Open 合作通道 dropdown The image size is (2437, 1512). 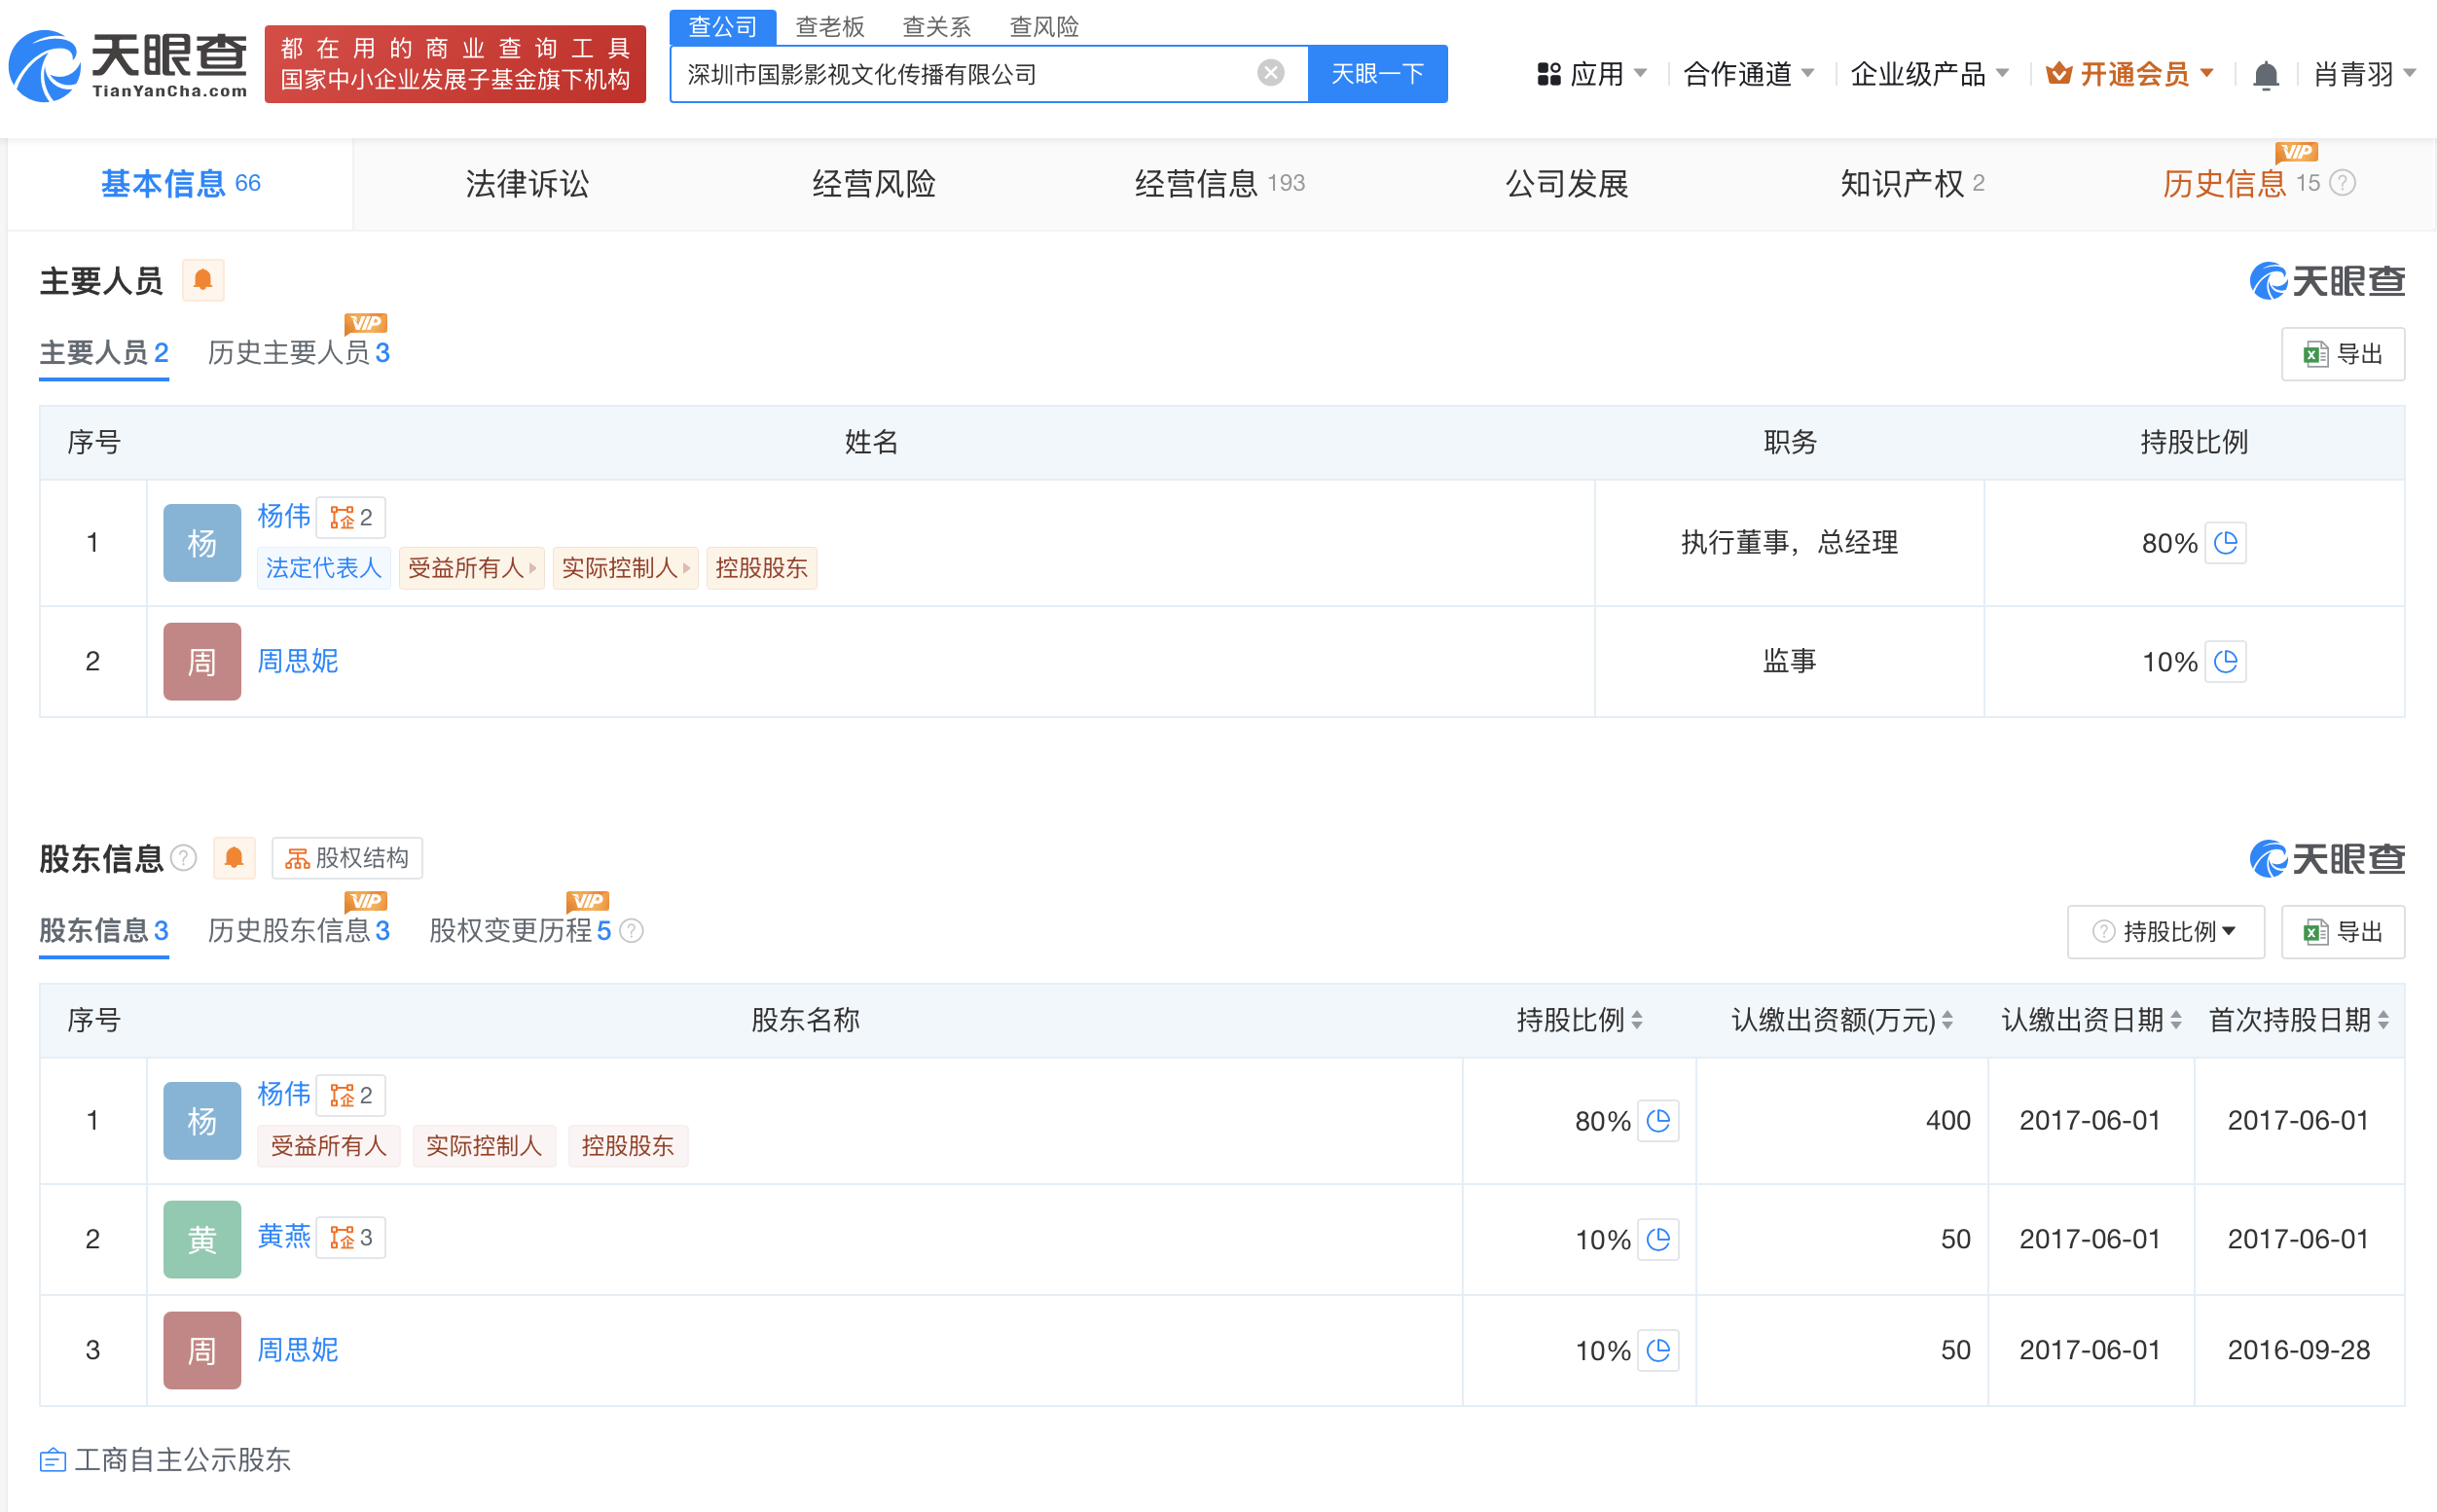1748,74
